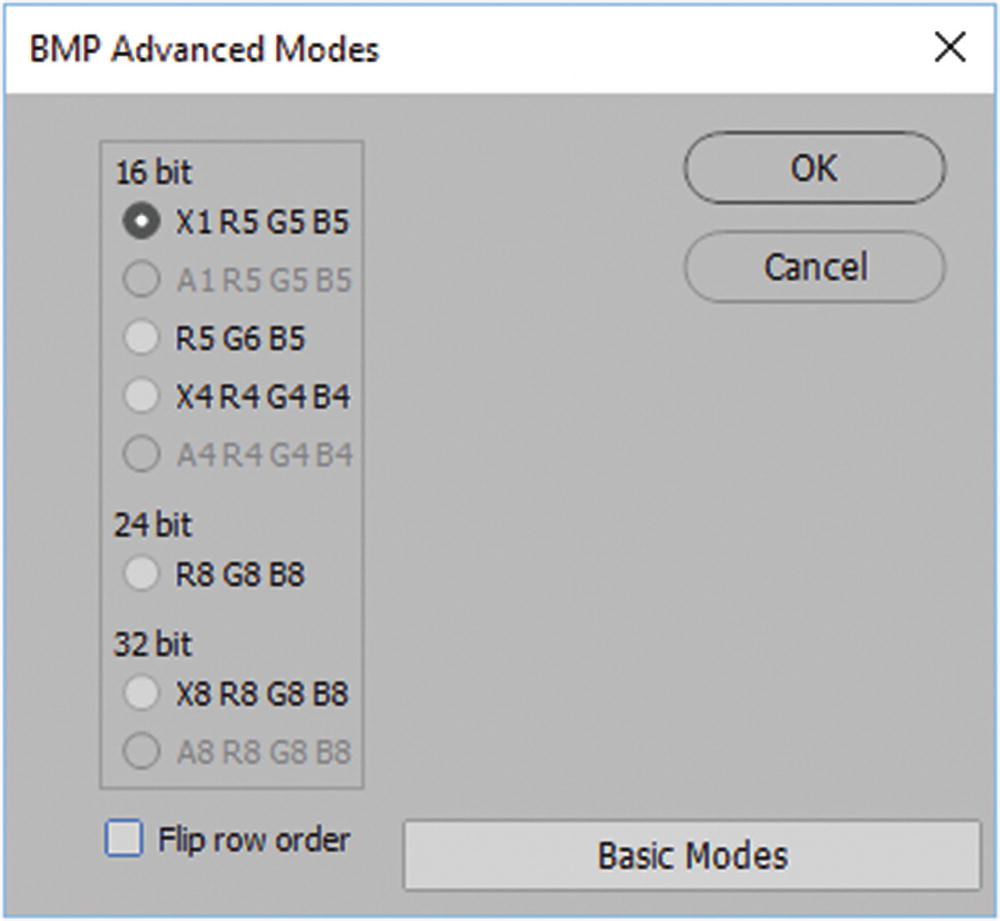Confirm the dialog with the OK button
This screenshot has width=1000, height=921.
coord(814,168)
